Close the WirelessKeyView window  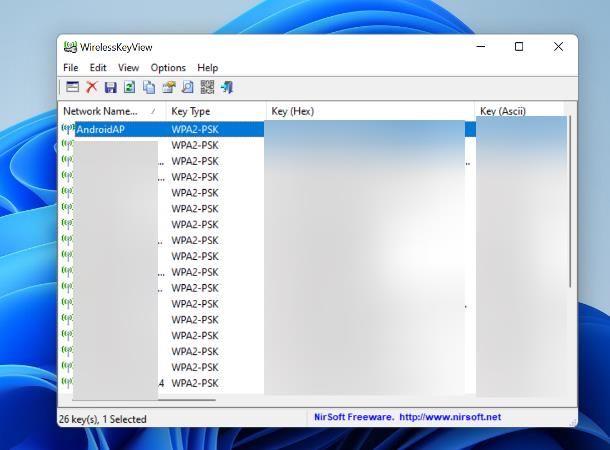point(558,47)
